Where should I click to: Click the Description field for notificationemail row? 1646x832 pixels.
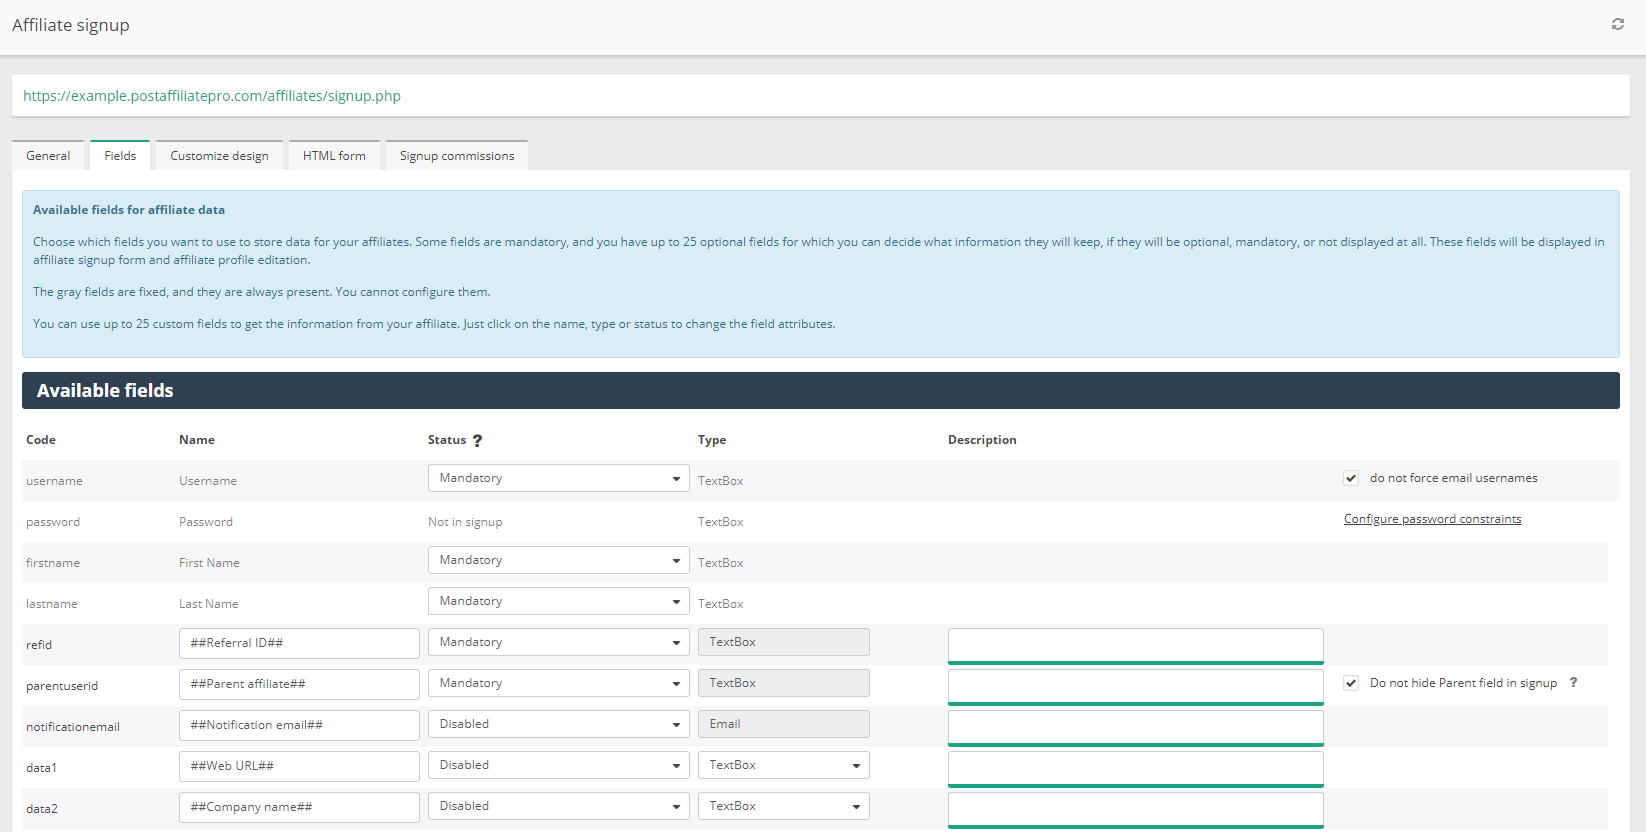[1135, 727]
